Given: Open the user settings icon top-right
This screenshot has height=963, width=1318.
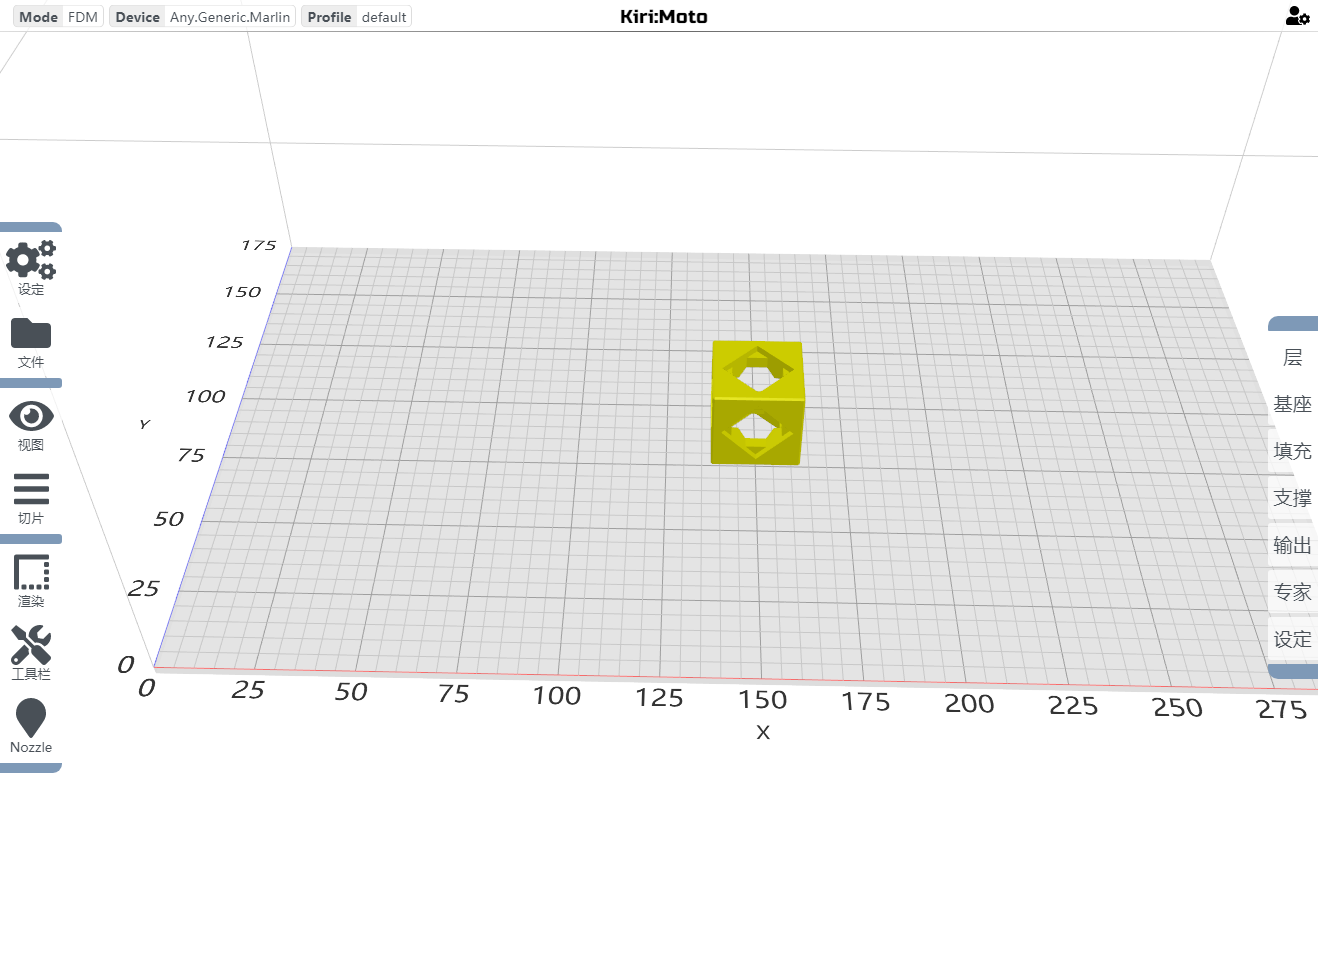Looking at the screenshot, I should pyautogui.click(x=1297, y=16).
